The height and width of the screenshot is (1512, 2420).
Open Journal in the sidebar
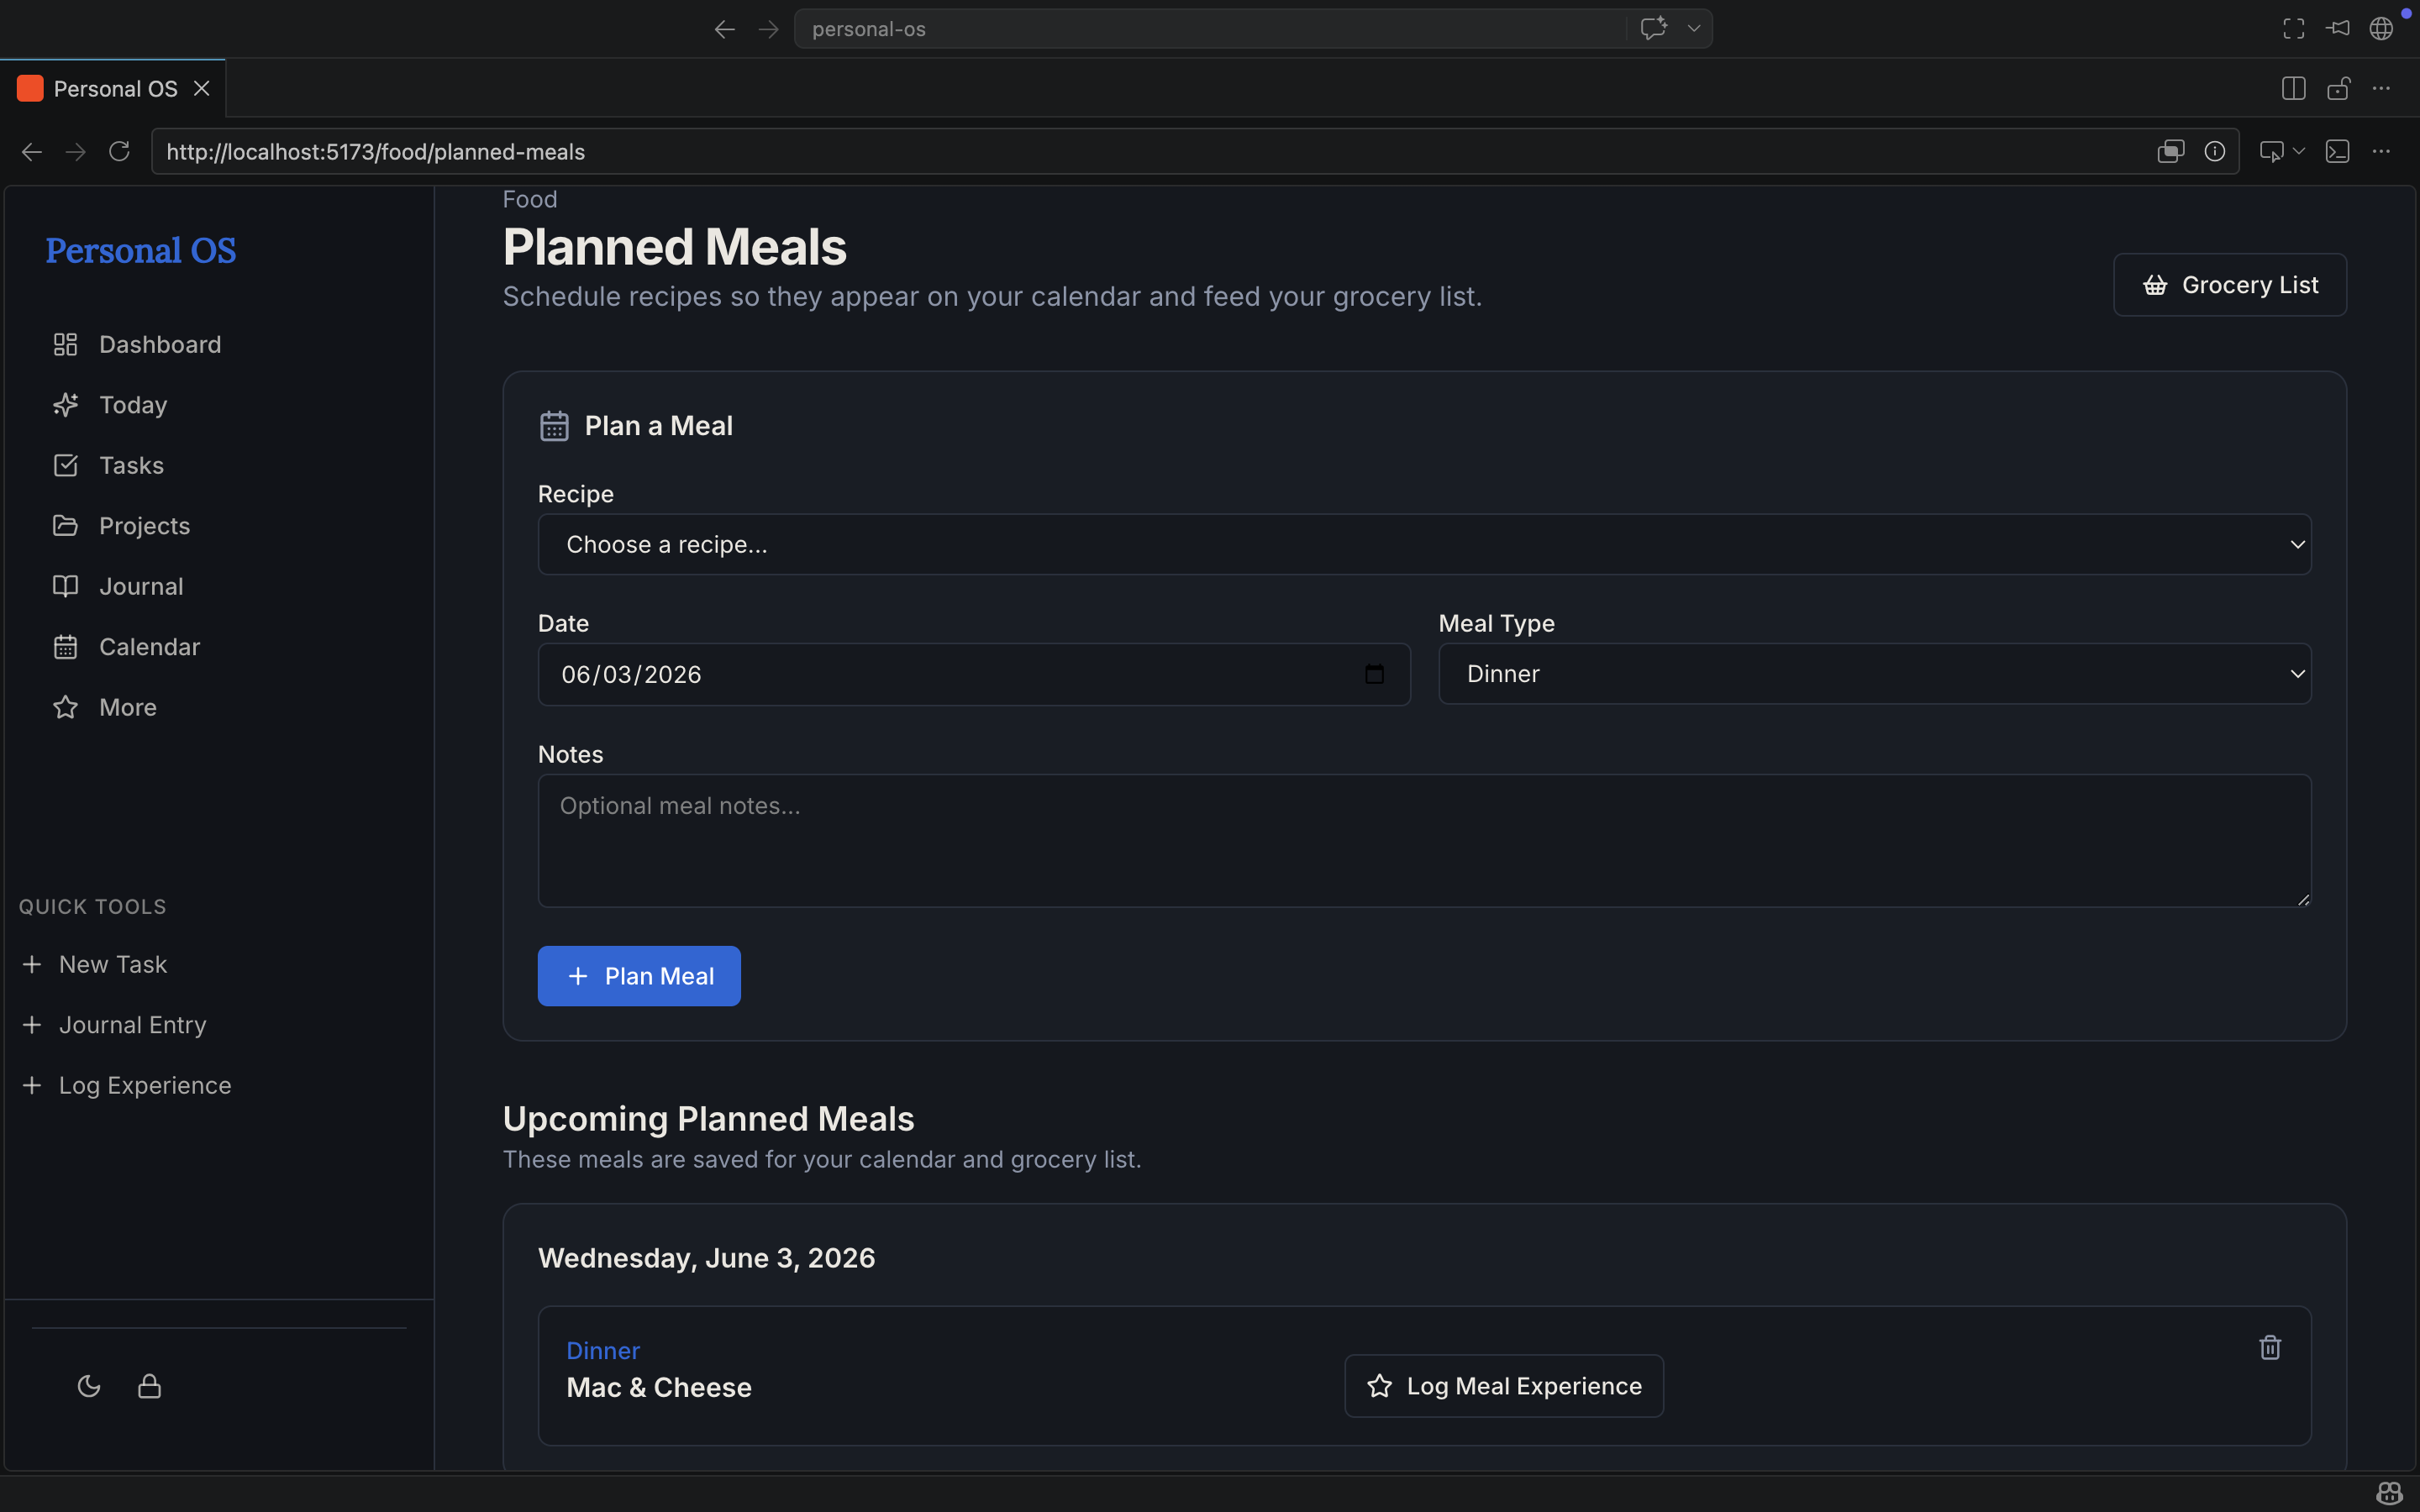click(x=117, y=586)
